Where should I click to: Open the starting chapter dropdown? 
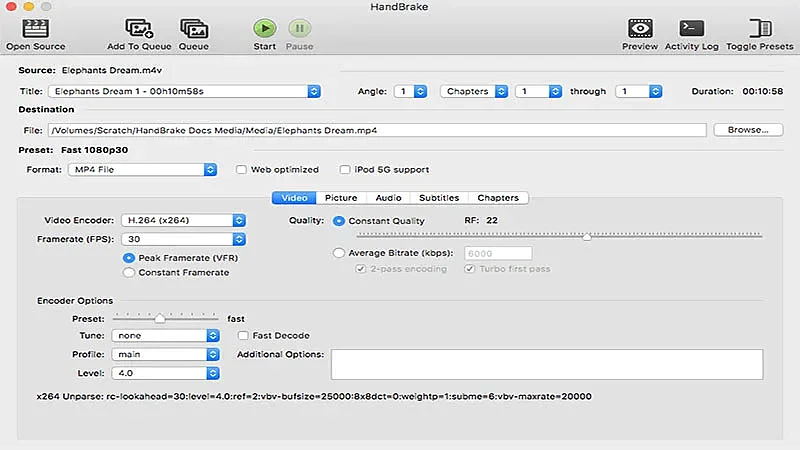click(x=538, y=91)
